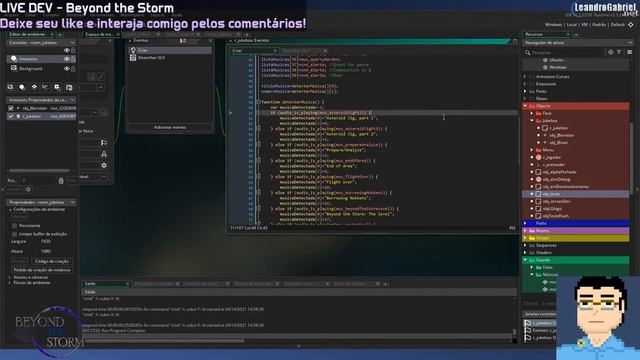Click the padlock icon beside grid snap field
640x360 pixels.
click(x=61, y=180)
